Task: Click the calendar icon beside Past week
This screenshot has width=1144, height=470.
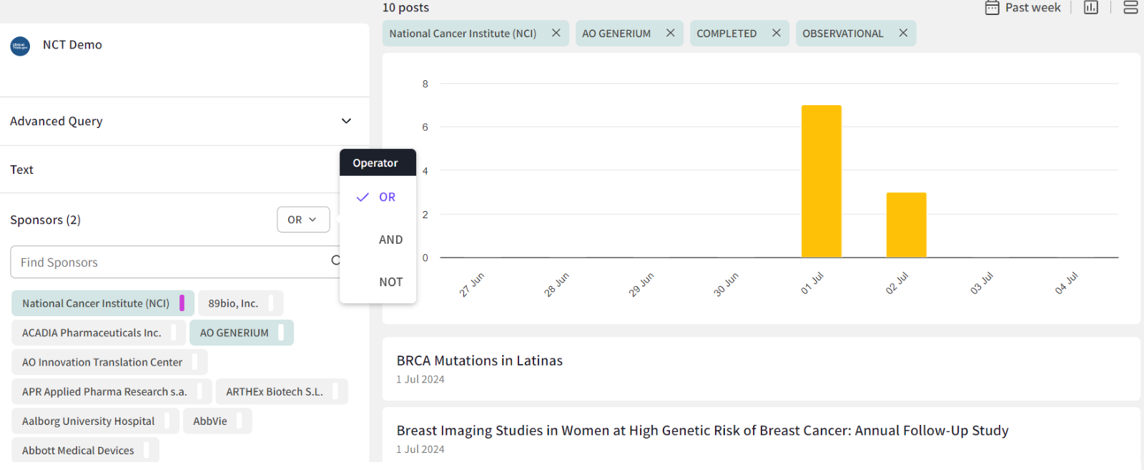Action: click(x=992, y=8)
